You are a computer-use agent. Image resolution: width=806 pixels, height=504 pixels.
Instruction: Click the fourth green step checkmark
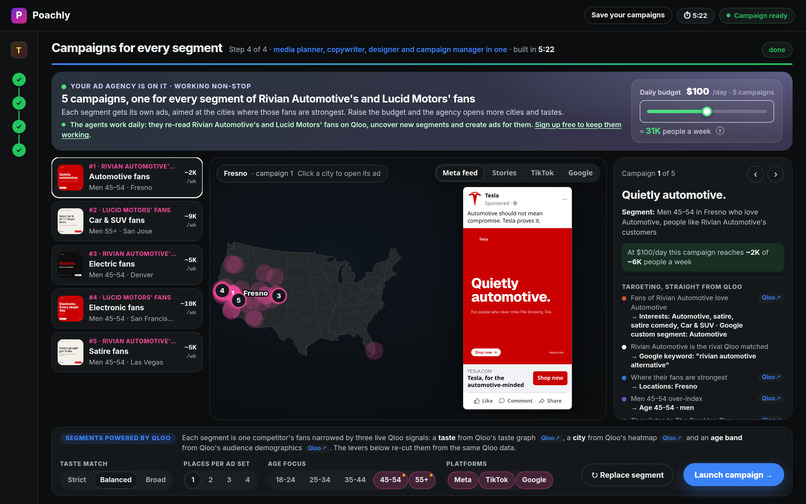pyautogui.click(x=19, y=150)
